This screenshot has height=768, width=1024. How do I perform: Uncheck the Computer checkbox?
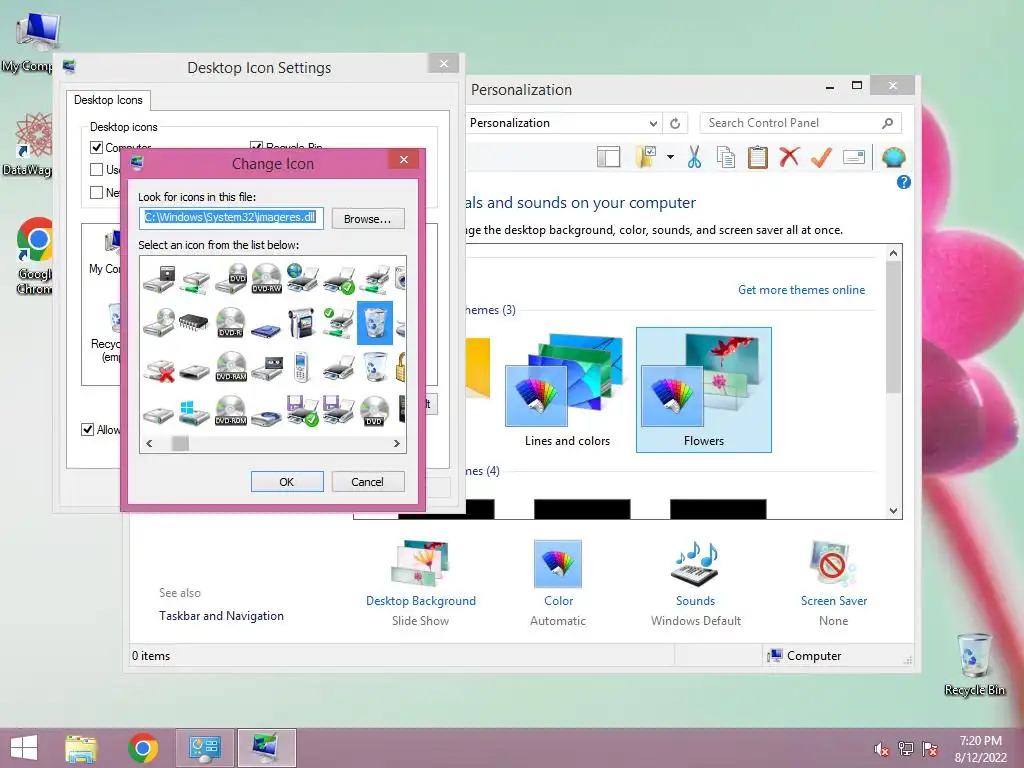click(97, 148)
